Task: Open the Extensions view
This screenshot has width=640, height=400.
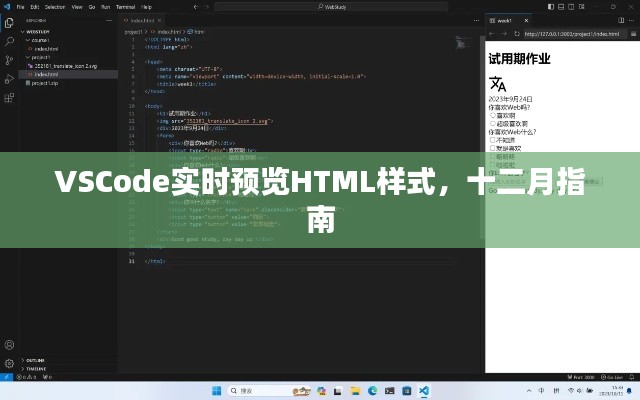Action: point(9,98)
